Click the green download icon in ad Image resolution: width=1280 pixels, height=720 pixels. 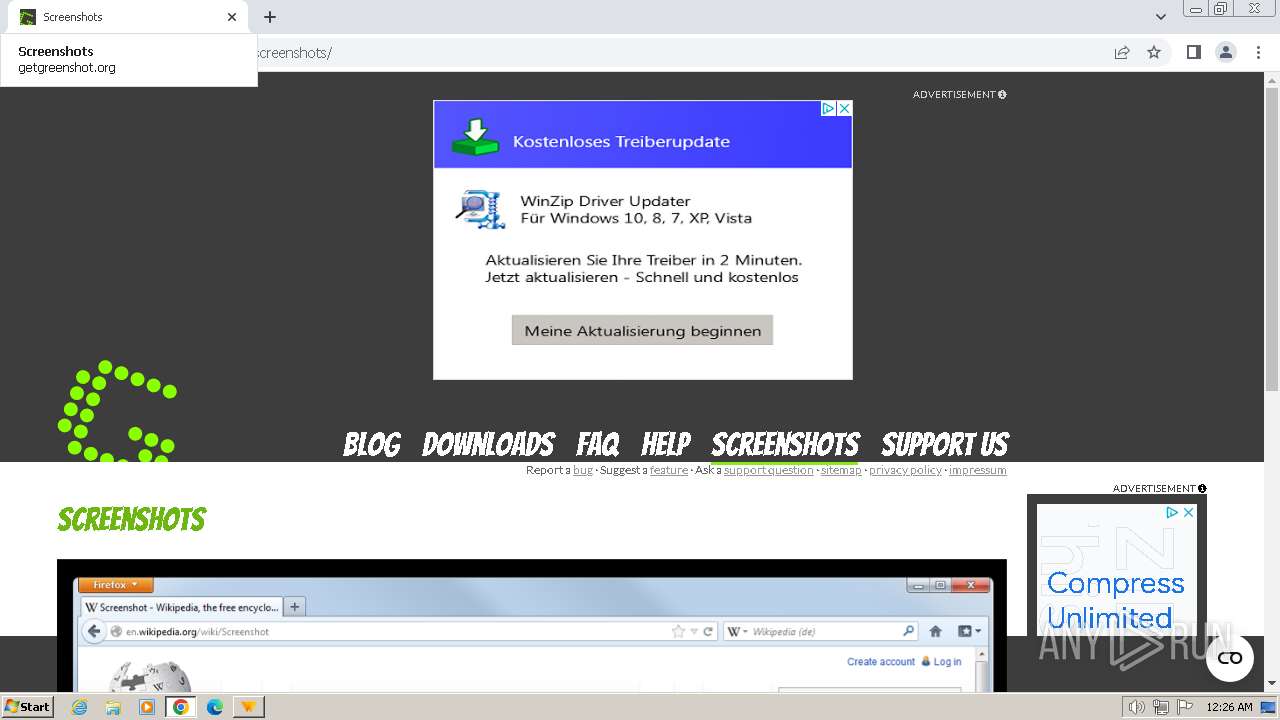tap(475, 137)
